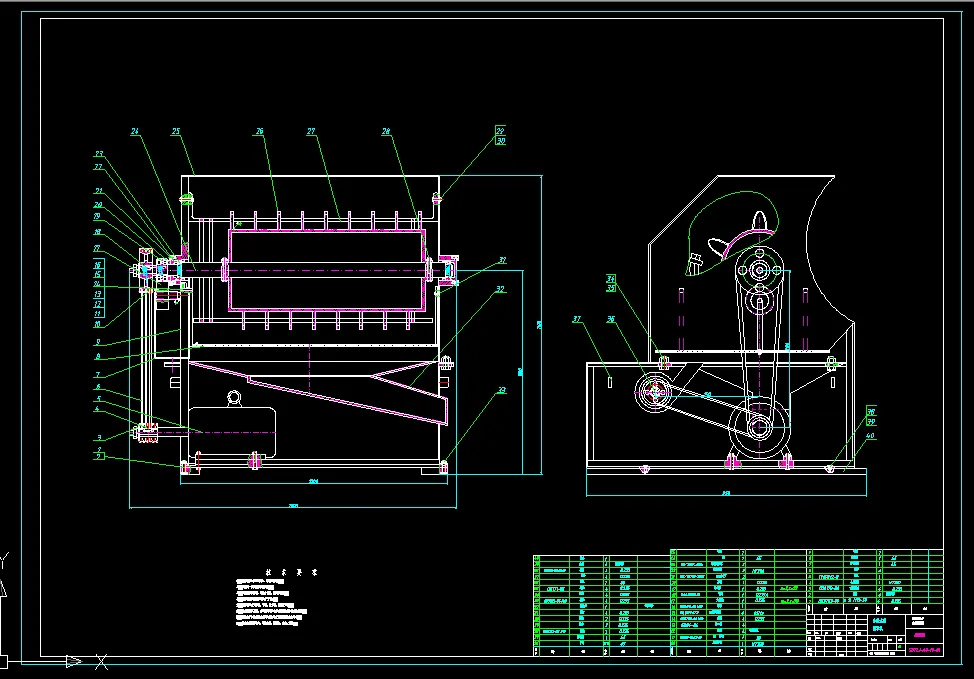The height and width of the screenshot is (679, 974).
Task: Click part callout number 20
Action: pos(98,204)
